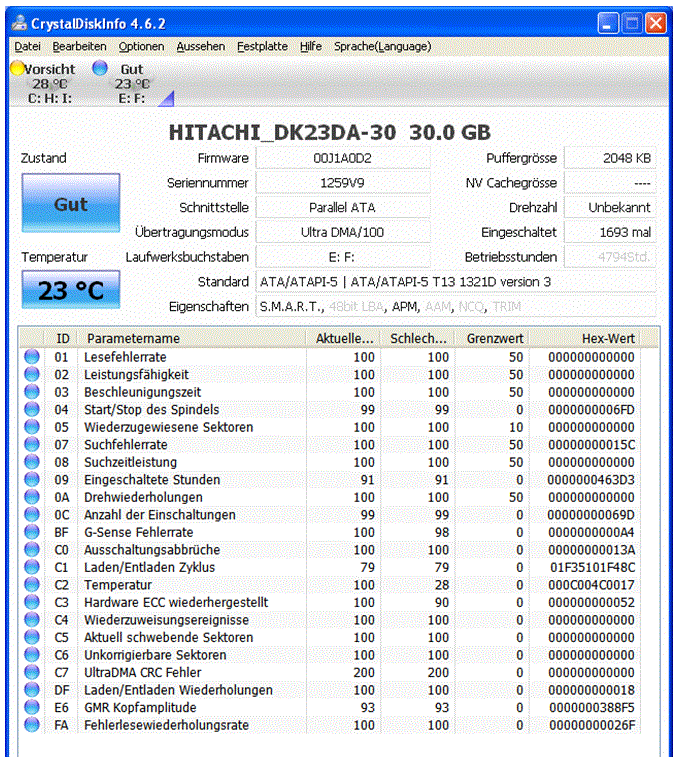The height and width of the screenshot is (757, 682).
Task: Click status icon of G-Sense Fehlerrate row
Action: click(x=32, y=532)
